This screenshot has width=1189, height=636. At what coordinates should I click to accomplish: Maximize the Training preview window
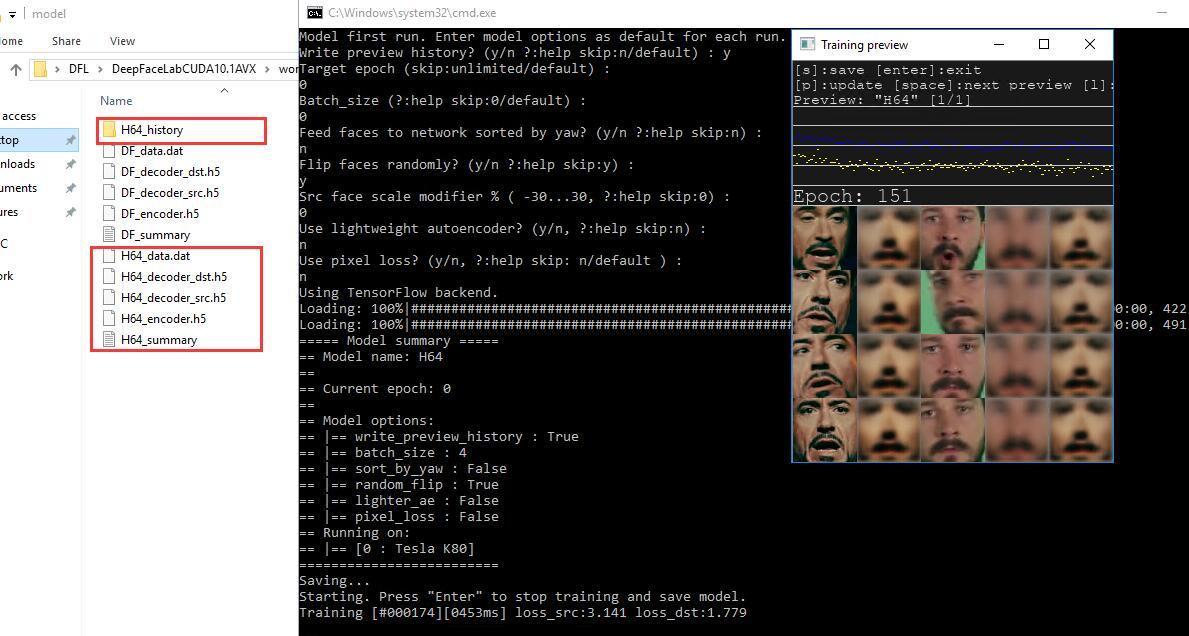point(1044,44)
